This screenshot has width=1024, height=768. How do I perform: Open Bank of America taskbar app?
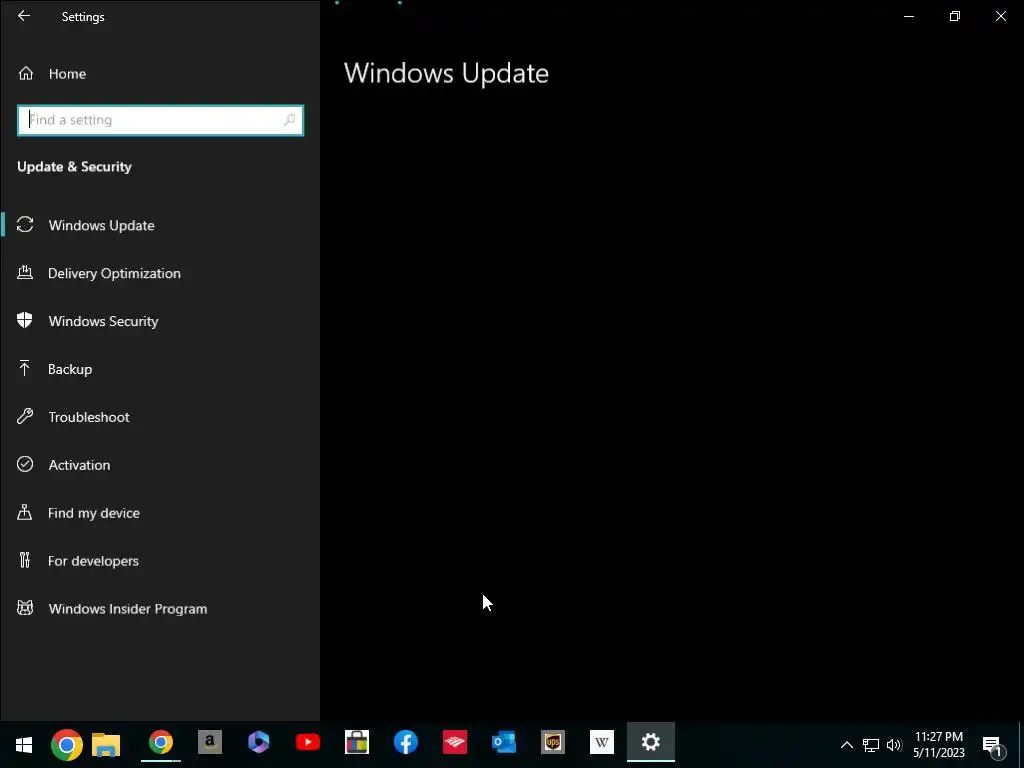click(x=455, y=742)
